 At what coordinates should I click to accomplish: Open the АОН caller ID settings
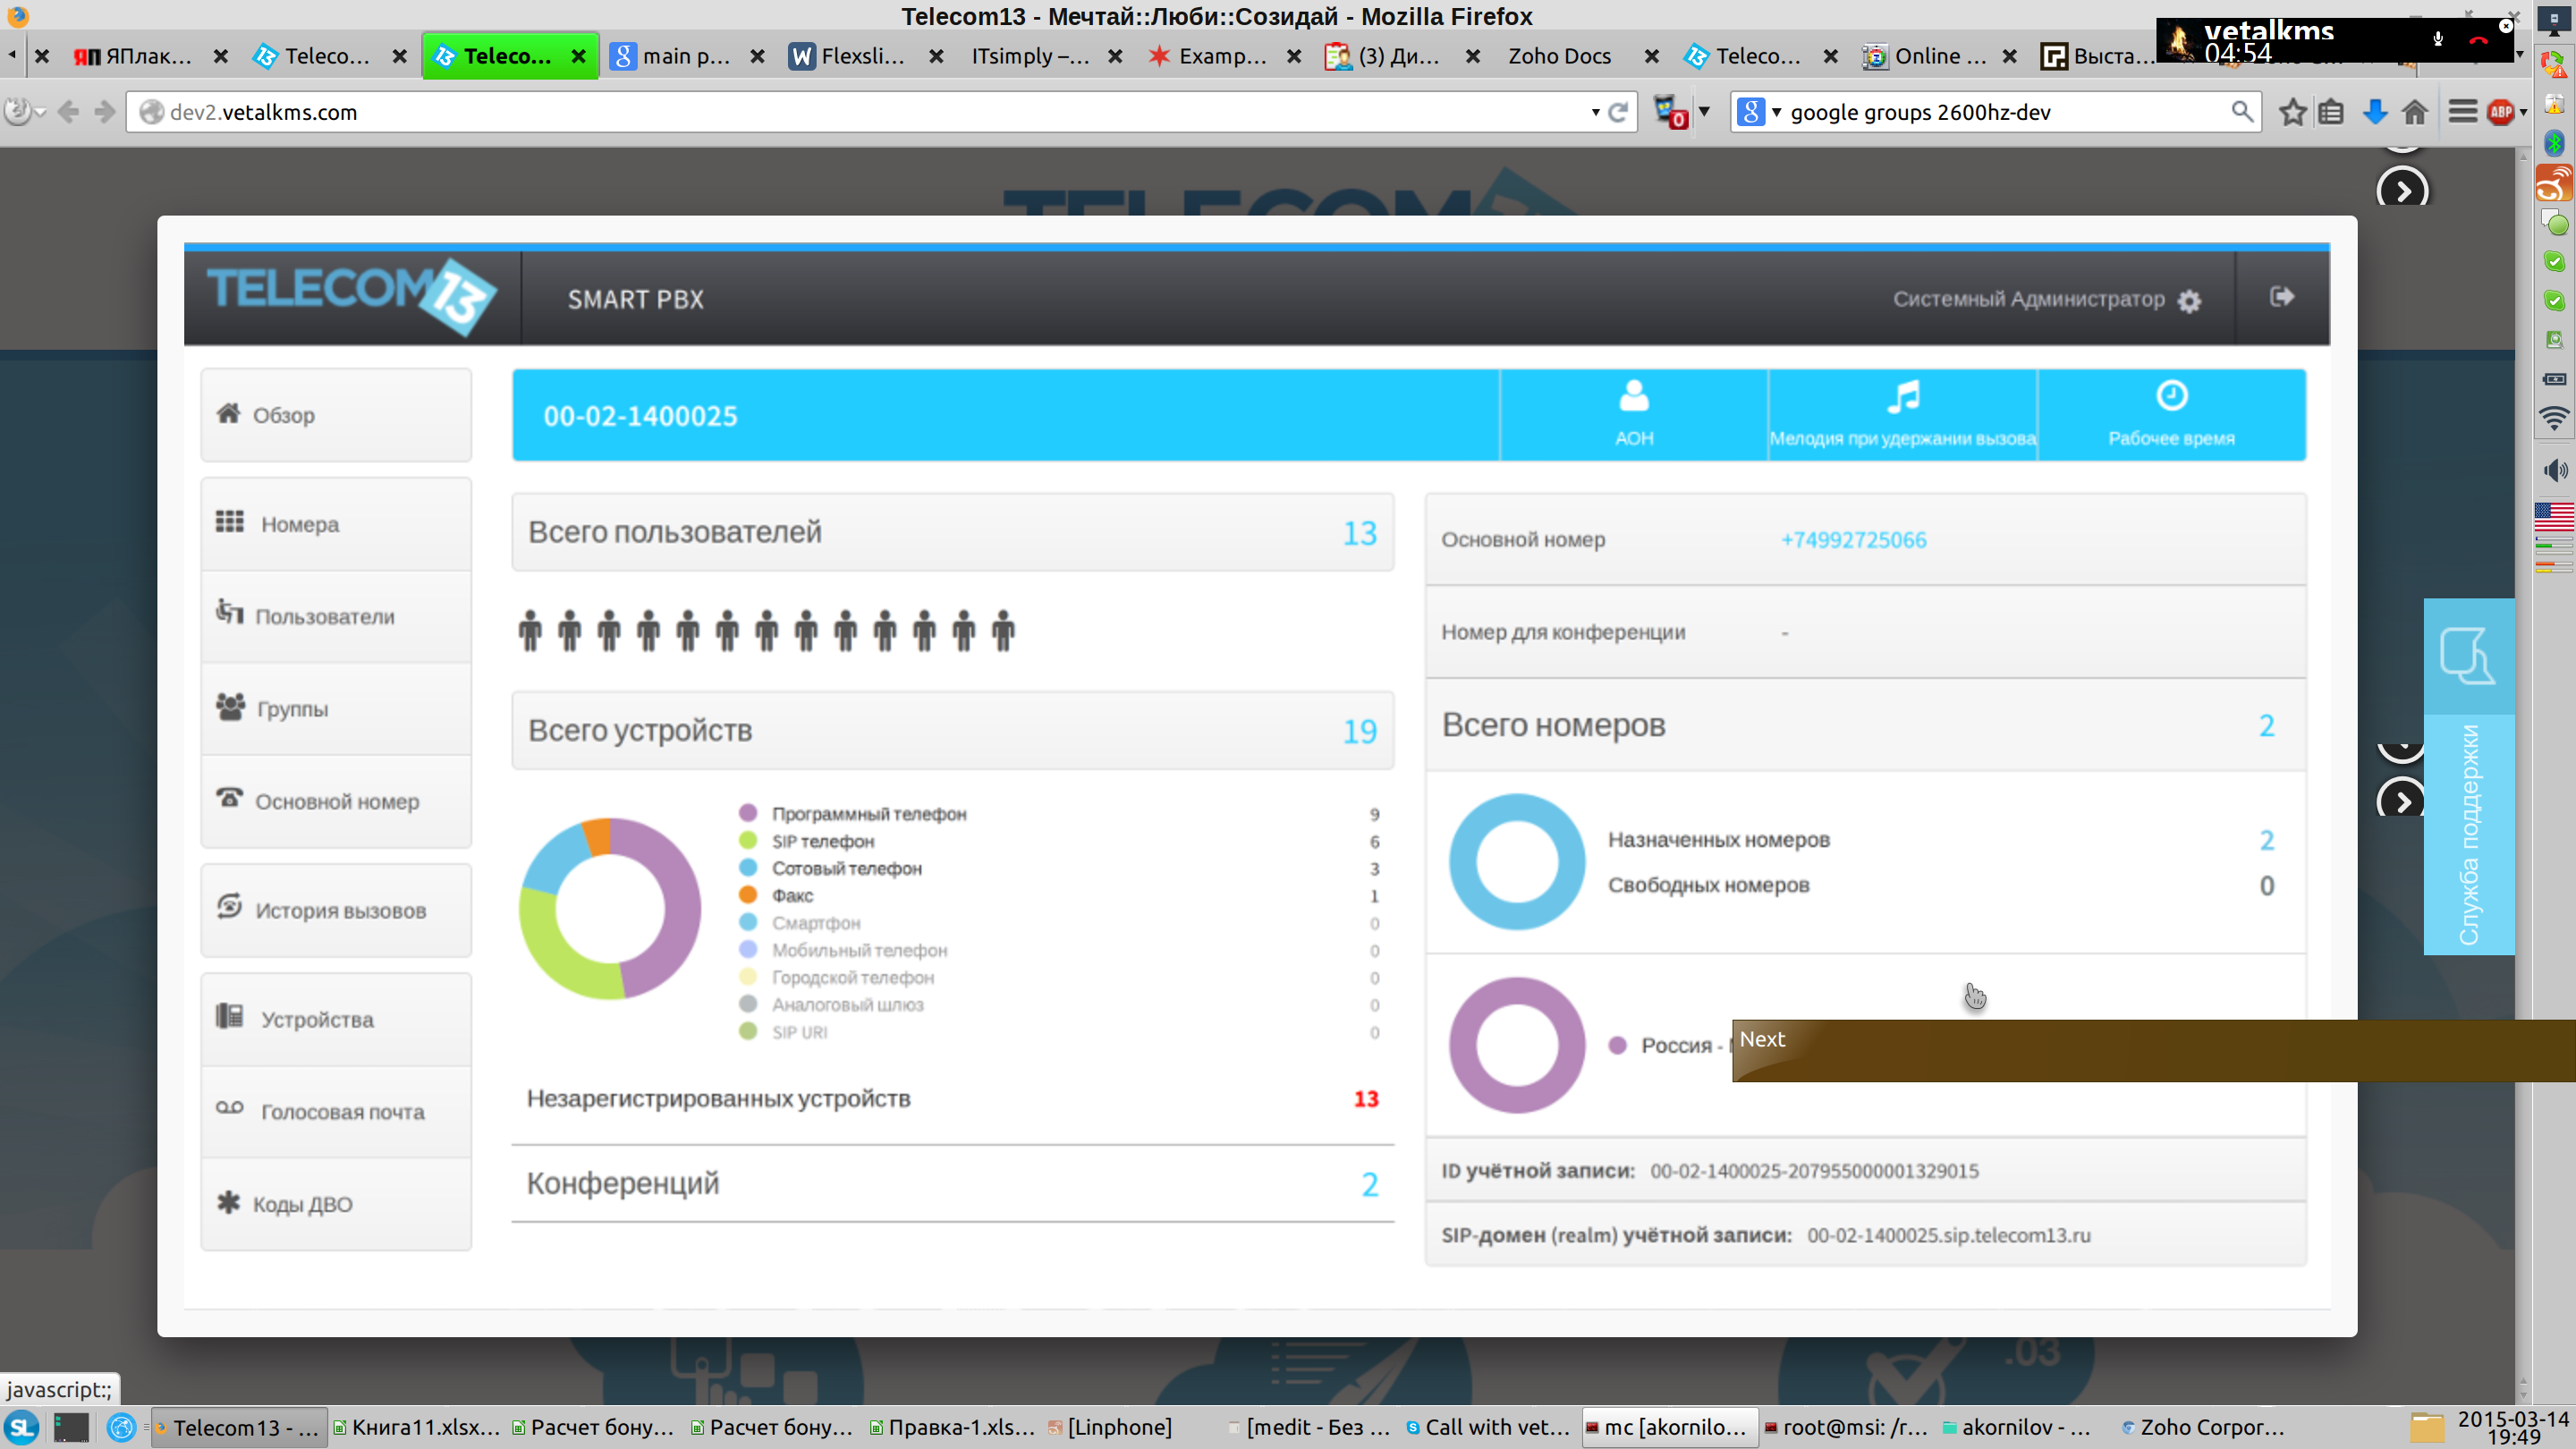pyautogui.click(x=1634, y=415)
